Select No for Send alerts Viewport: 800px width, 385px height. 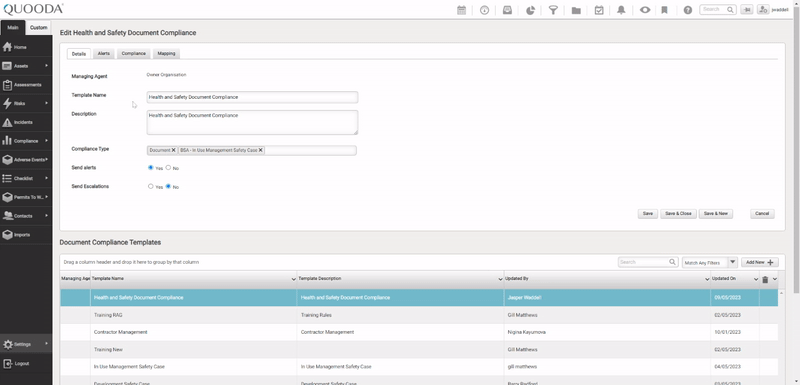coord(168,167)
